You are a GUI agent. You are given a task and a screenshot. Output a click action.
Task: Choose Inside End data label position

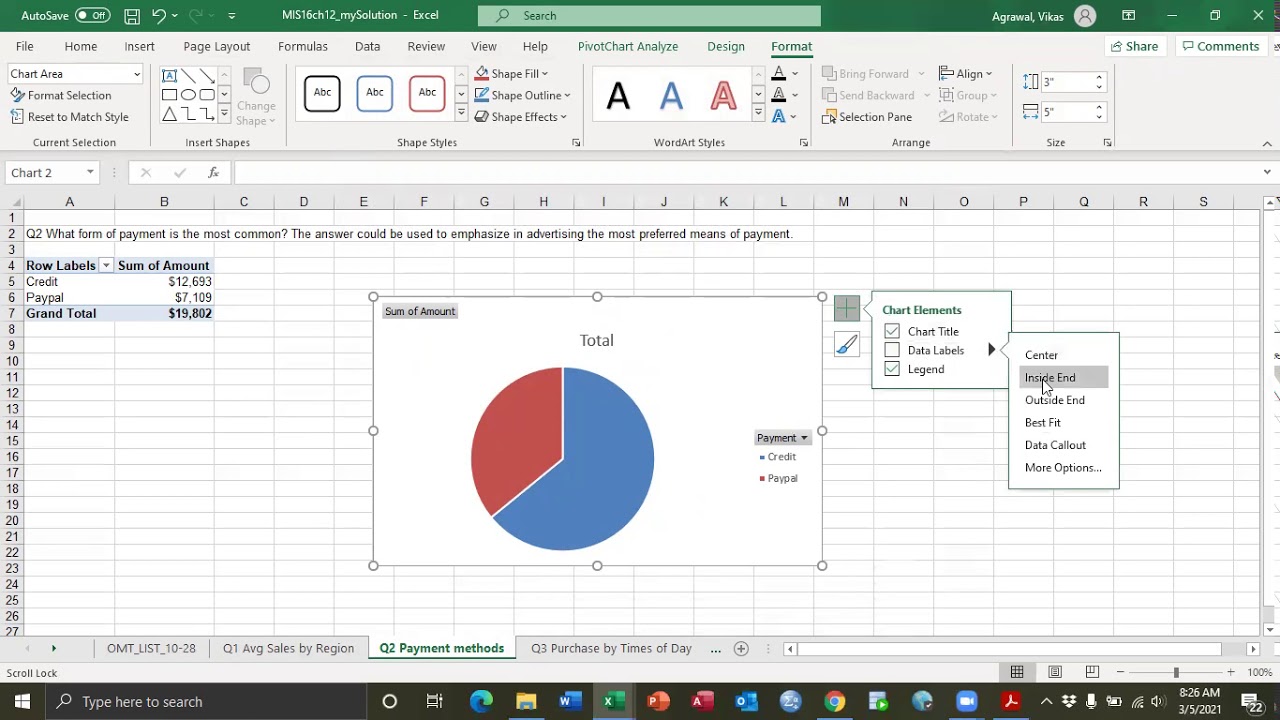pos(1050,378)
